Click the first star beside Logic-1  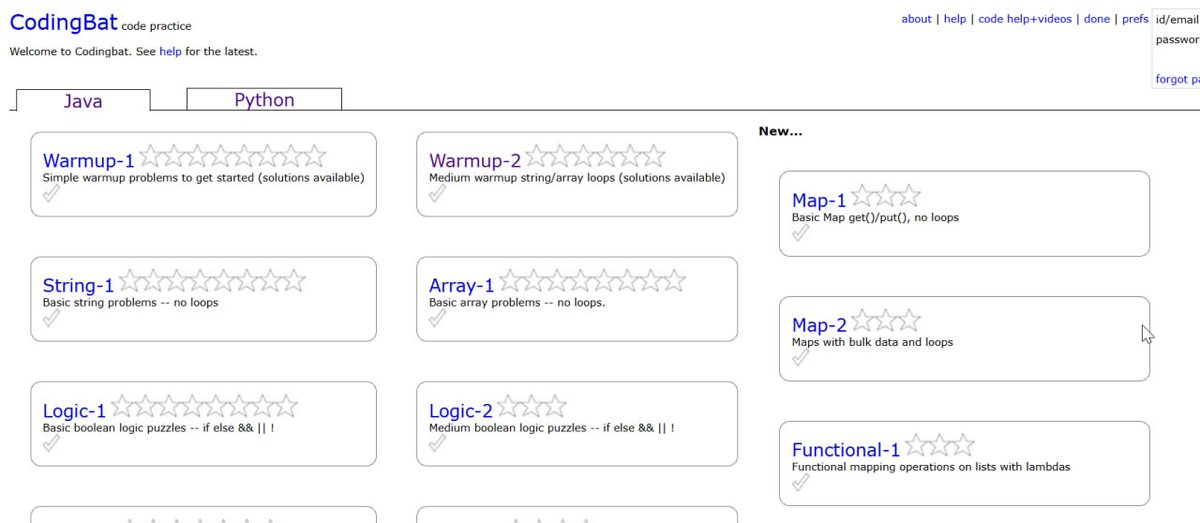click(123, 405)
